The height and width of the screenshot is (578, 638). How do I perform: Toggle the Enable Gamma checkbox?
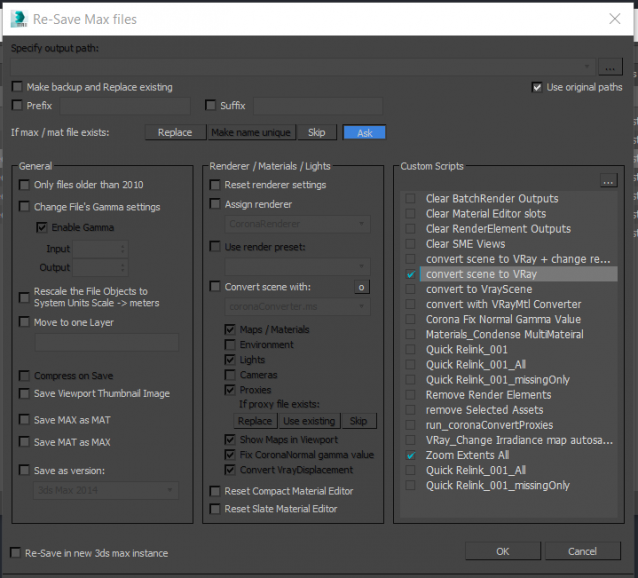click(42, 227)
